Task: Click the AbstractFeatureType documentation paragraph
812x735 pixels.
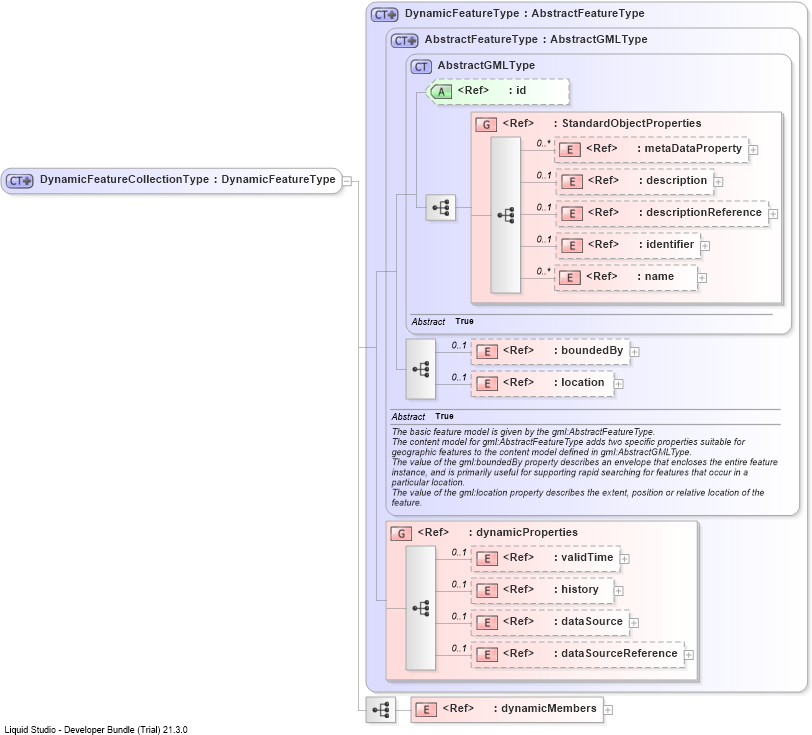Action: pyautogui.click(x=584, y=467)
